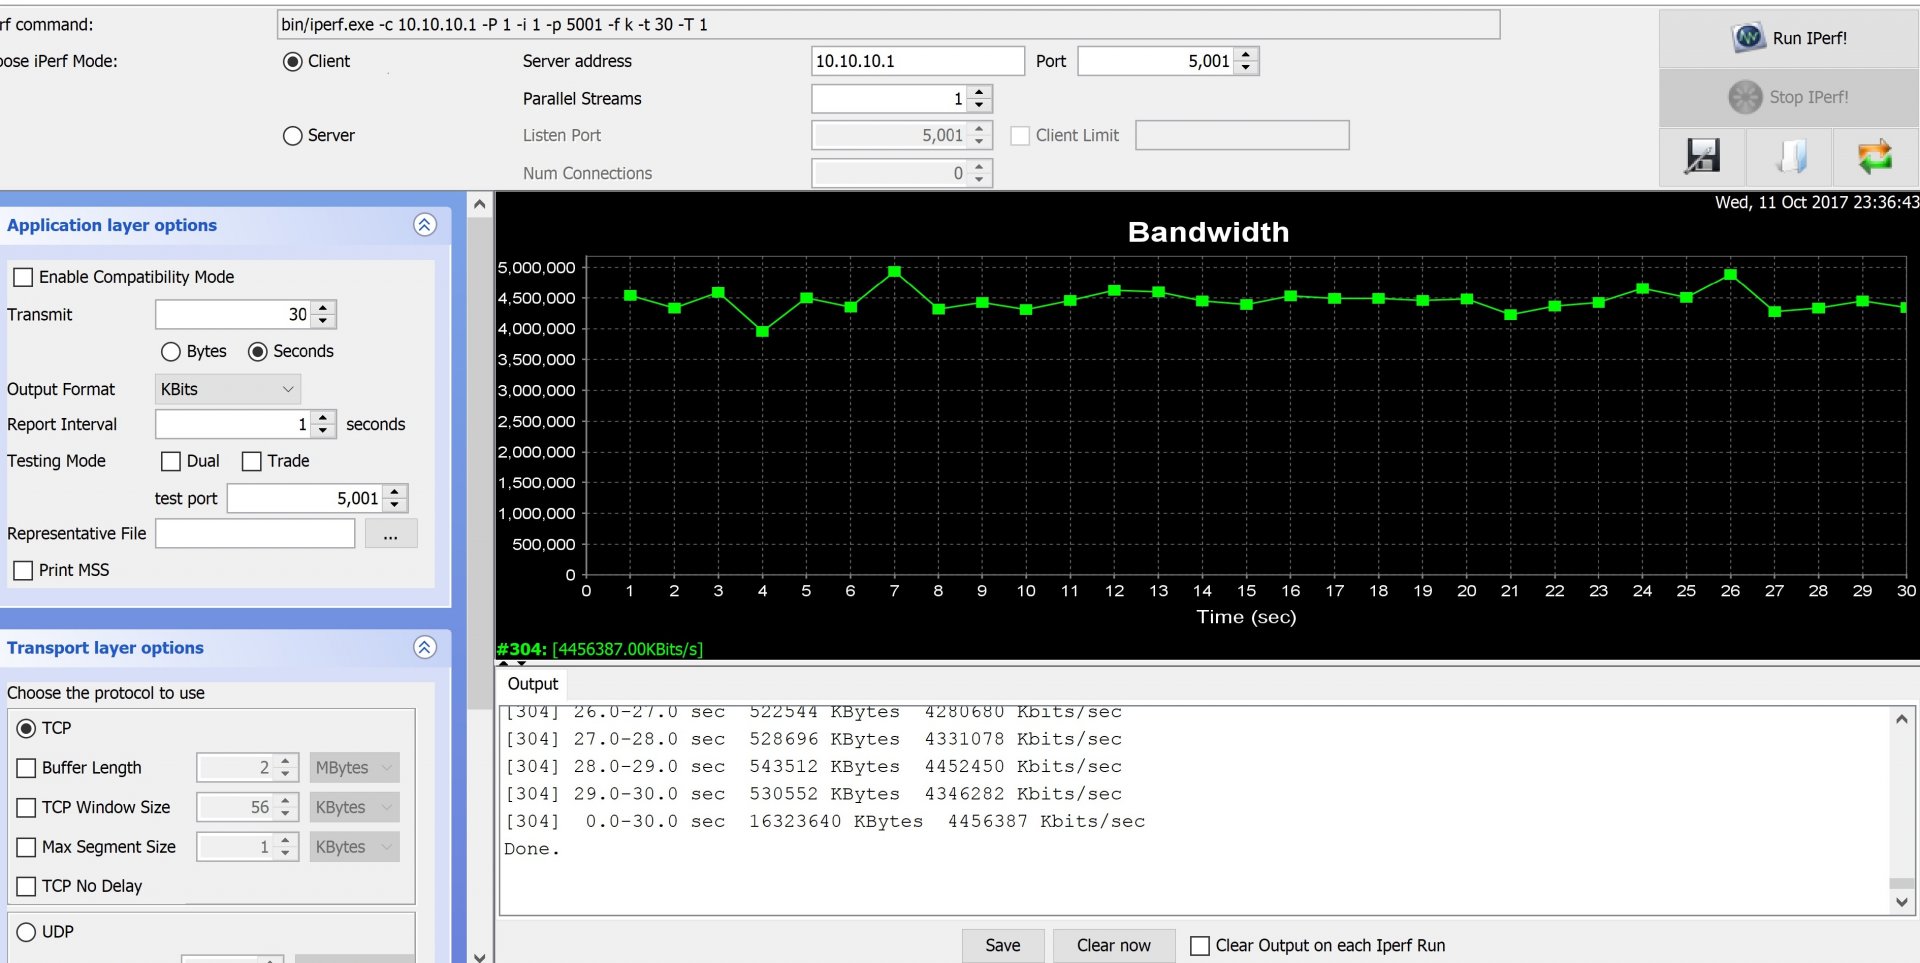Click the Server address input field
Image resolution: width=1920 pixels, height=963 pixels.
(916, 61)
